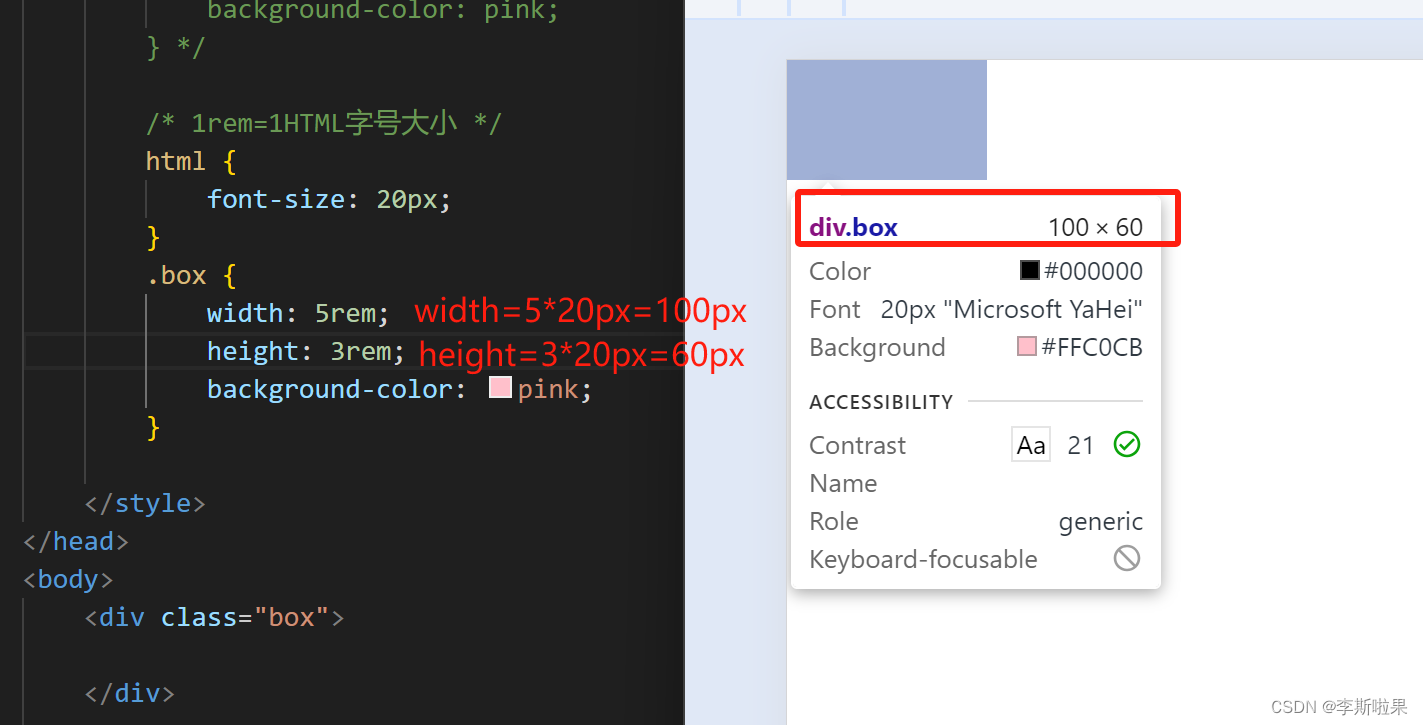
Task: Click the black swatch beside #000000
Action: coord(1029,271)
